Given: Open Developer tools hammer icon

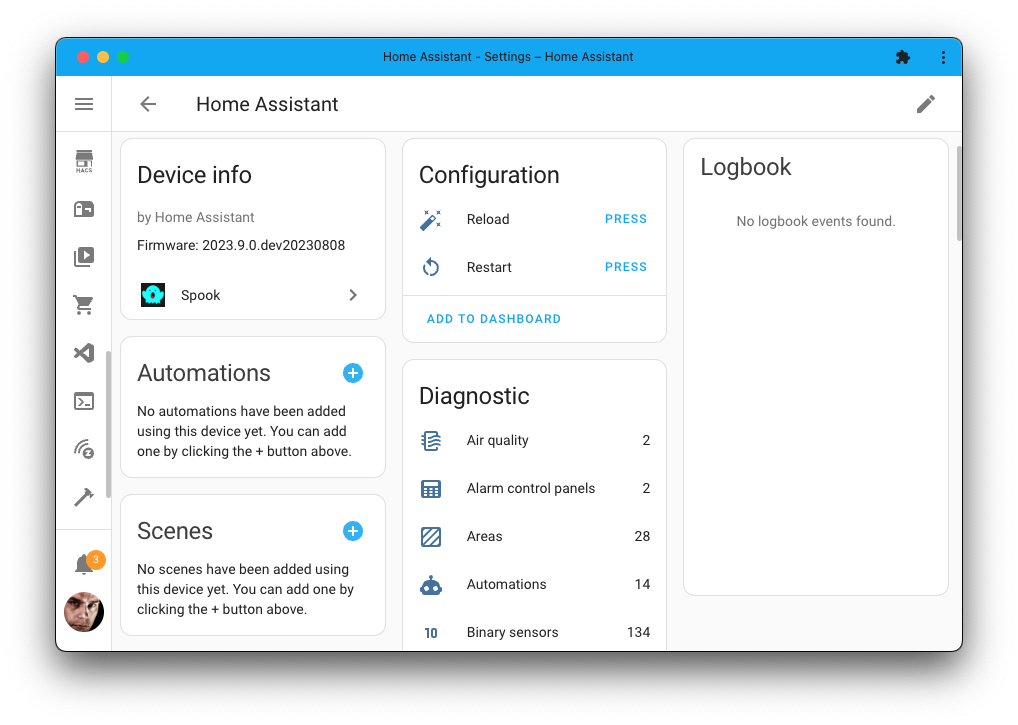Looking at the screenshot, I should coord(84,496).
